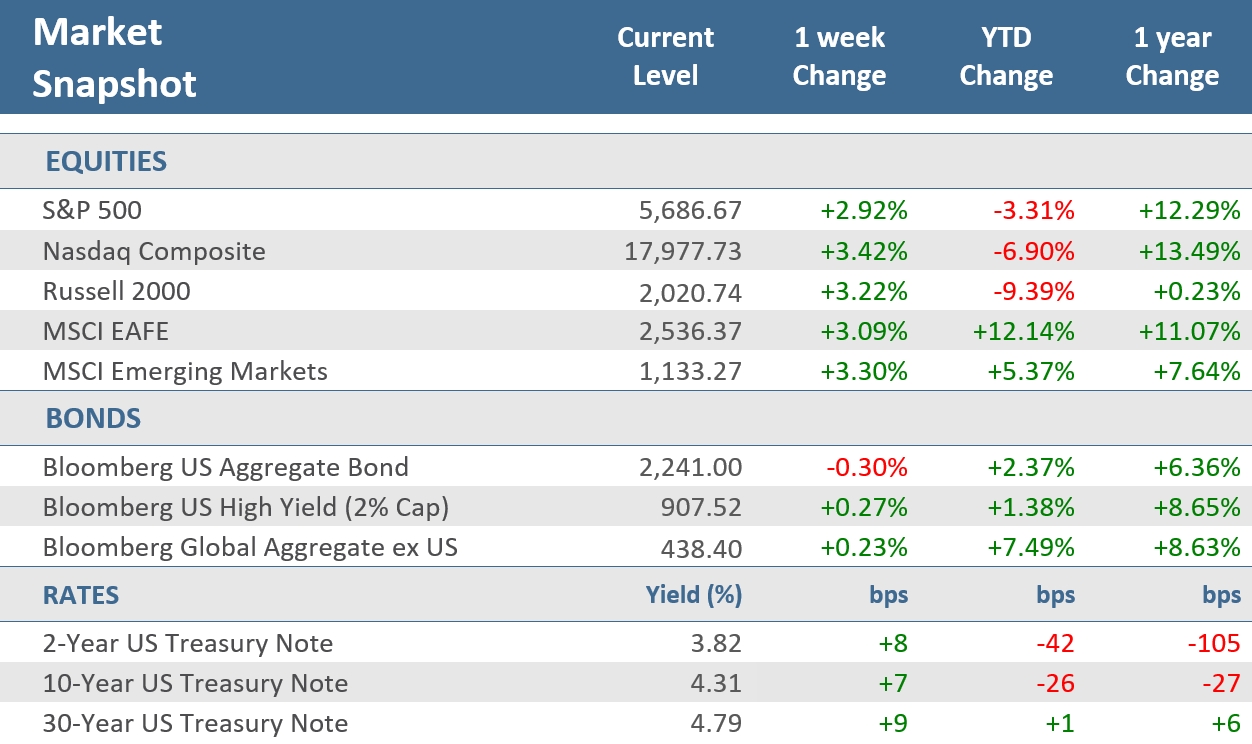The height and width of the screenshot is (744, 1252).
Task: Click the Aggregate Bond level 2,241.00
Action: (688, 467)
